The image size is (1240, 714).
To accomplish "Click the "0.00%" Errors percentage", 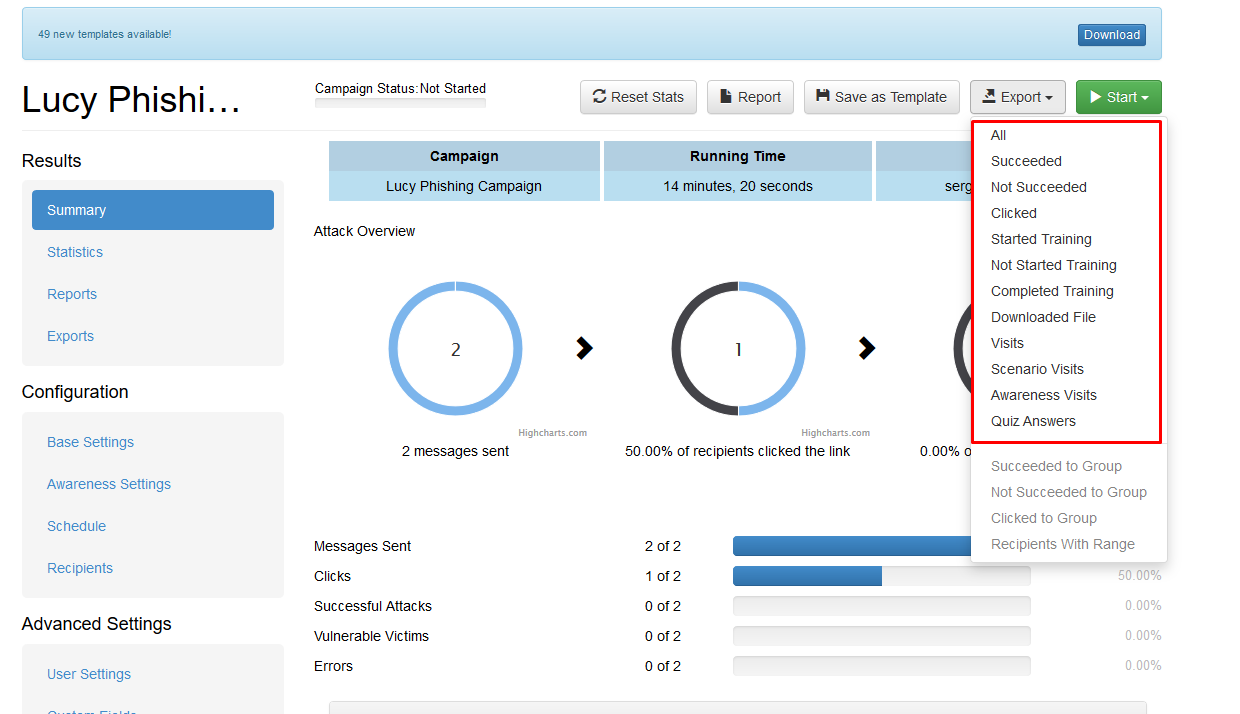I will coord(1143,666).
